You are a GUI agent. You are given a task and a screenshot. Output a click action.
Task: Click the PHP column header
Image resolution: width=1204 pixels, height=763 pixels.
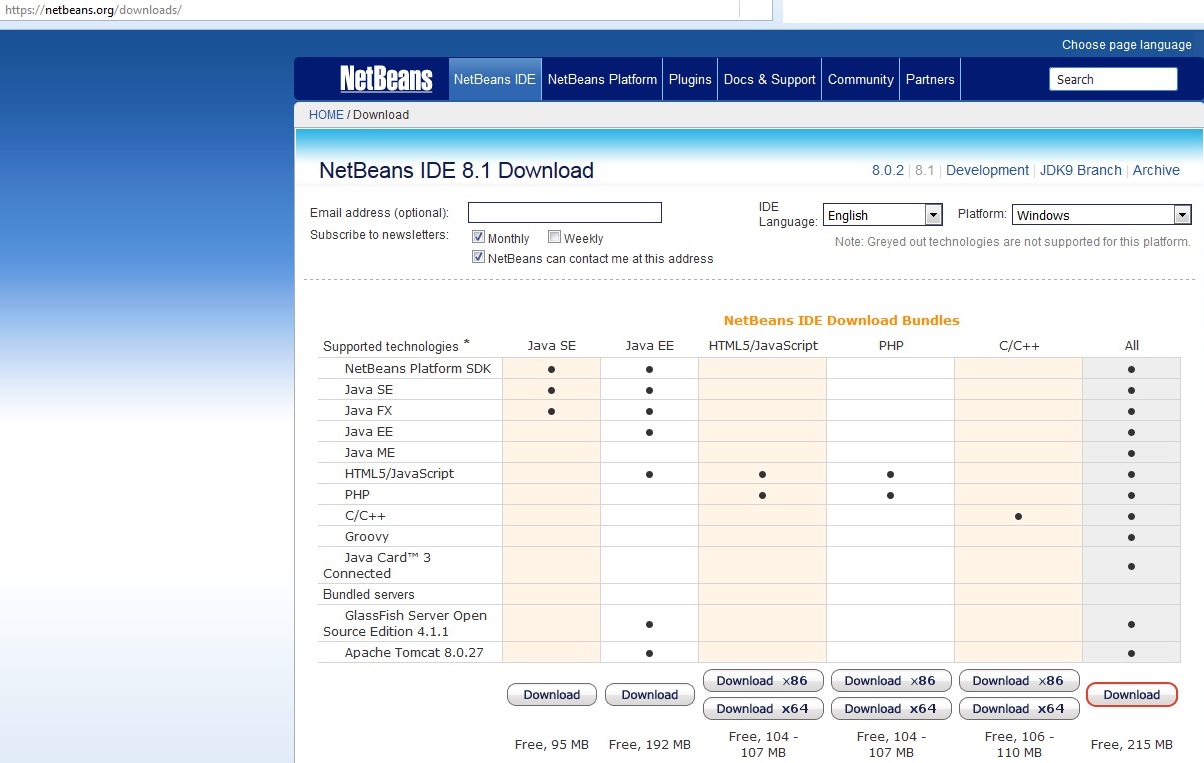tap(891, 346)
